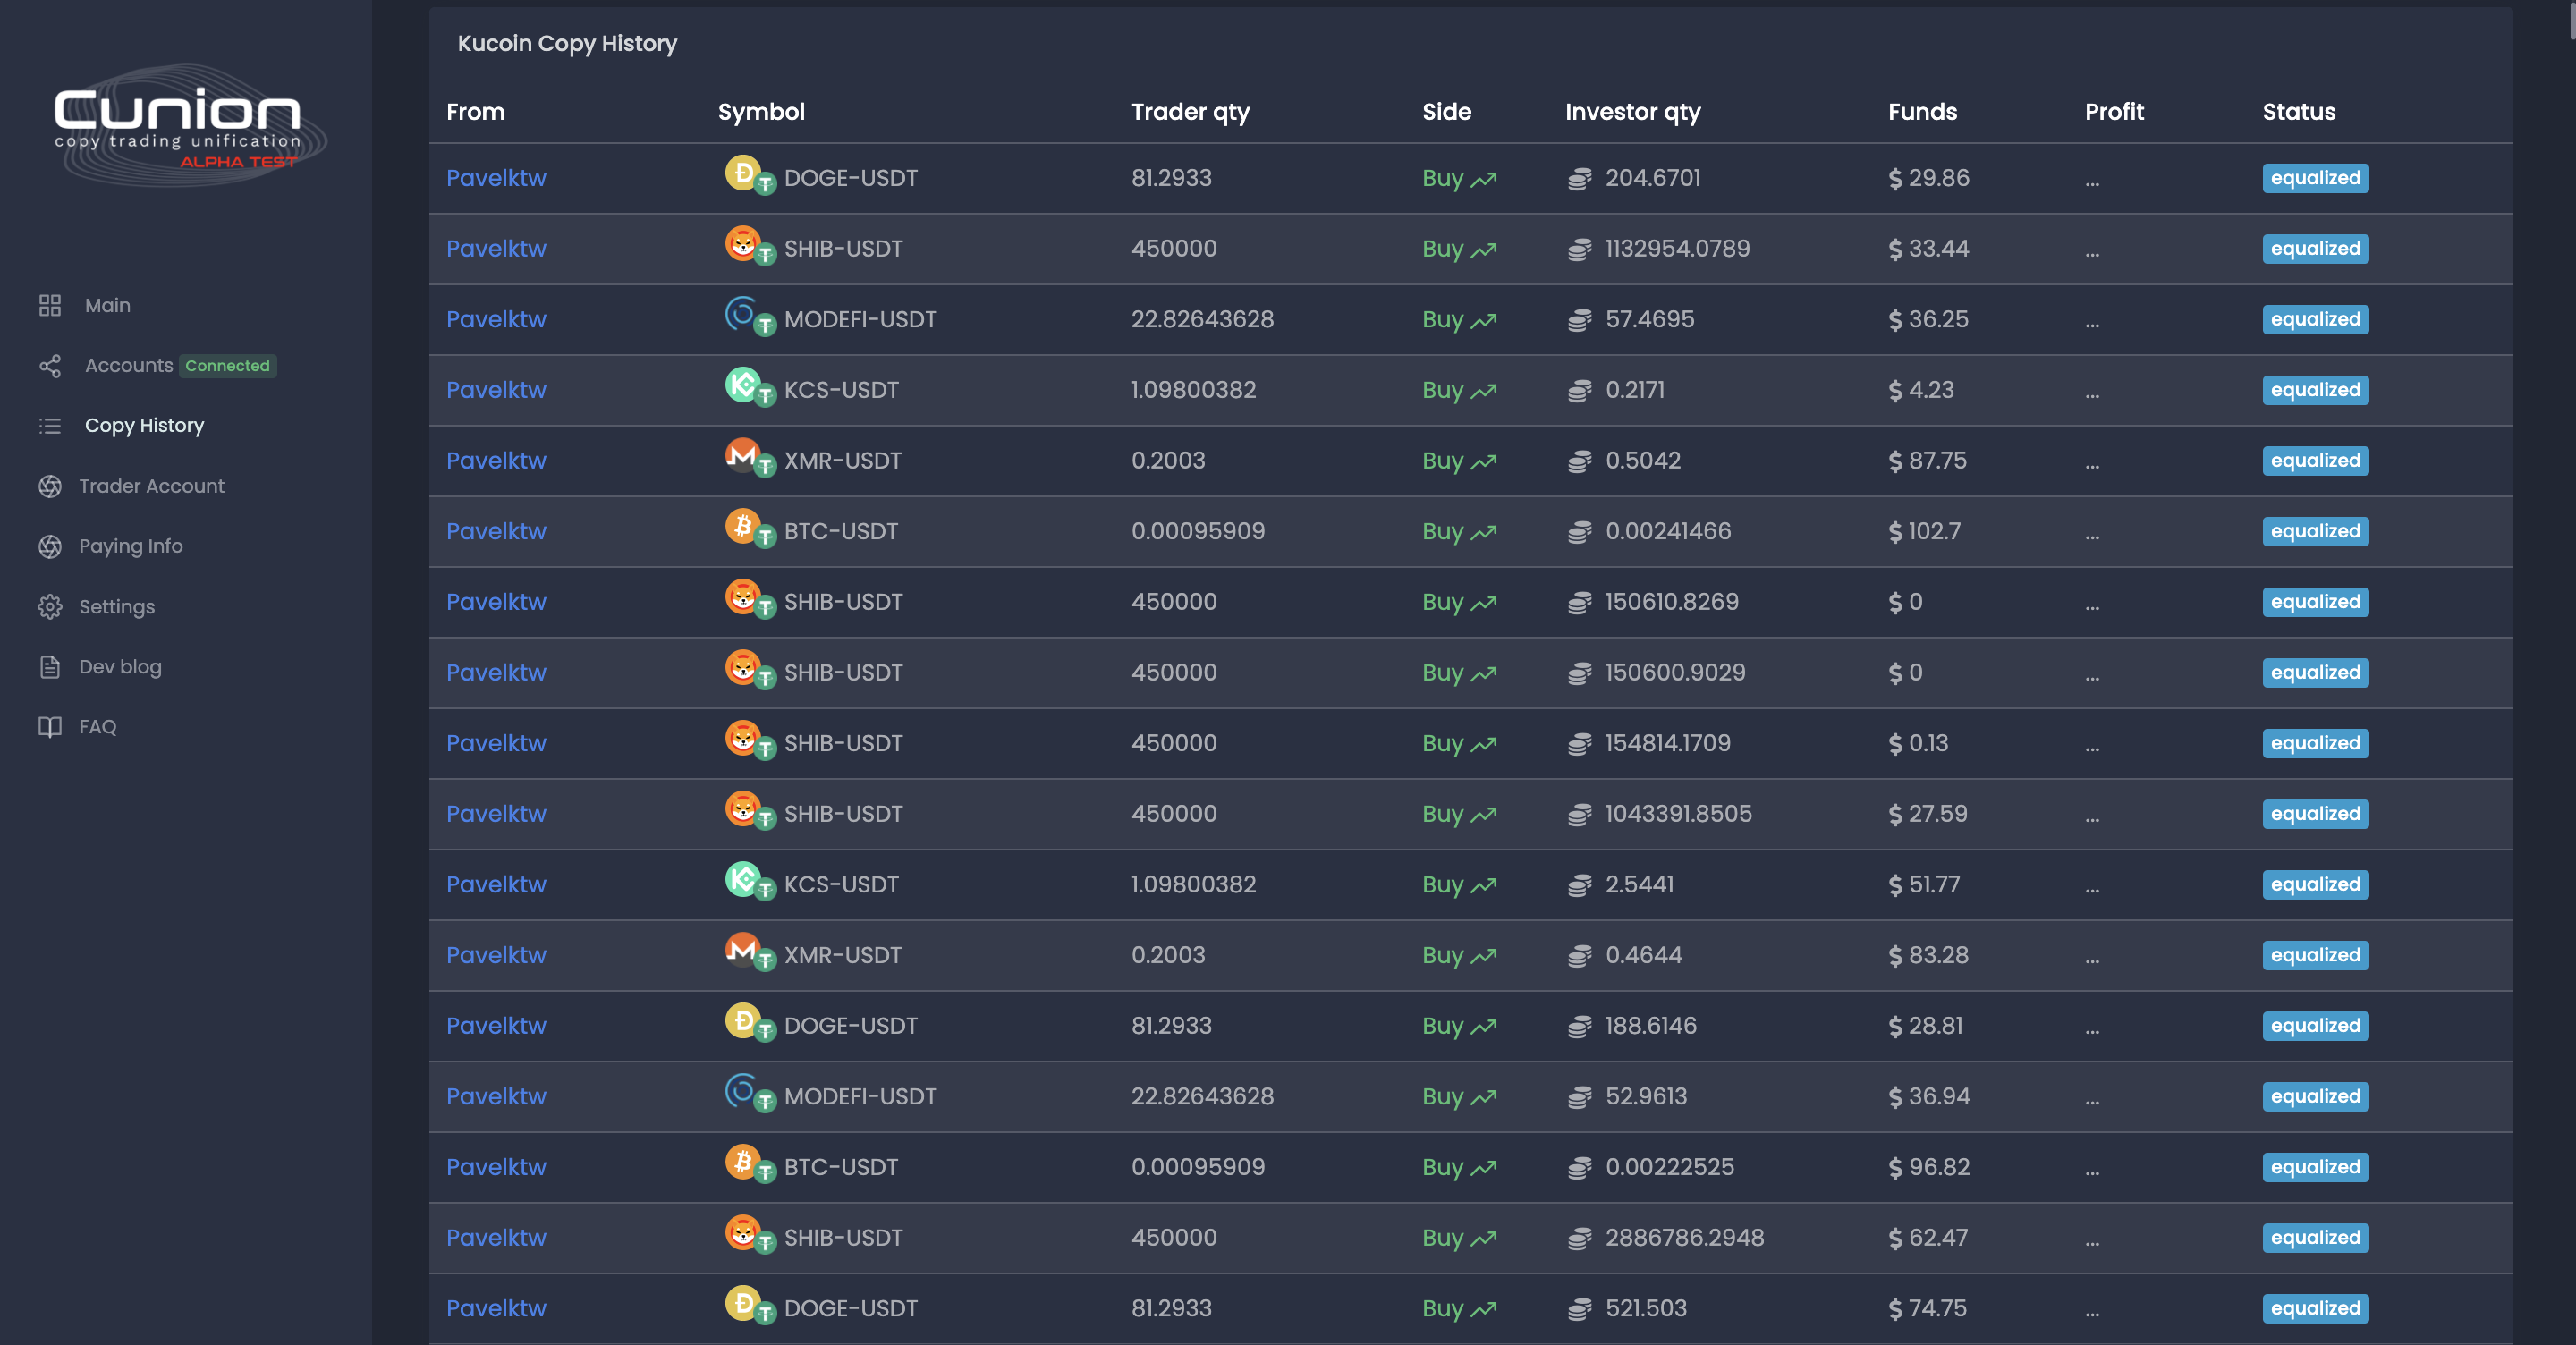Click the Connected badge next to Accounts
2576x1345 pixels.
(228, 366)
